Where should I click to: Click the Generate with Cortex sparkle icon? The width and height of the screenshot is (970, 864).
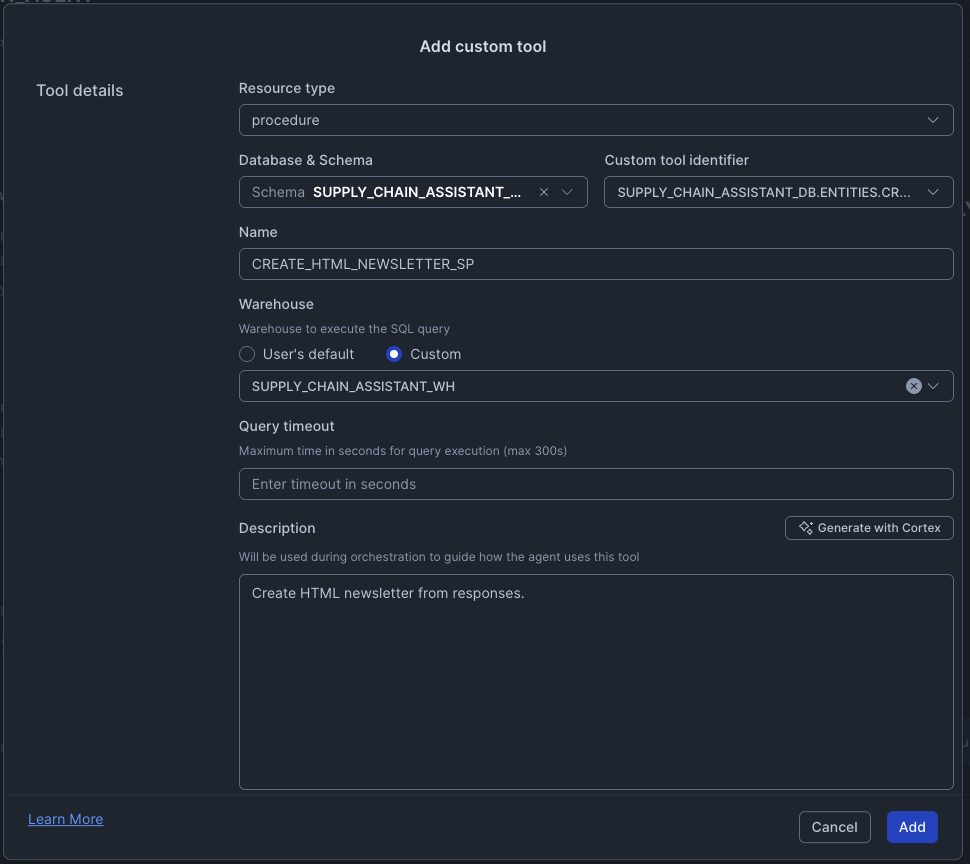coord(805,528)
